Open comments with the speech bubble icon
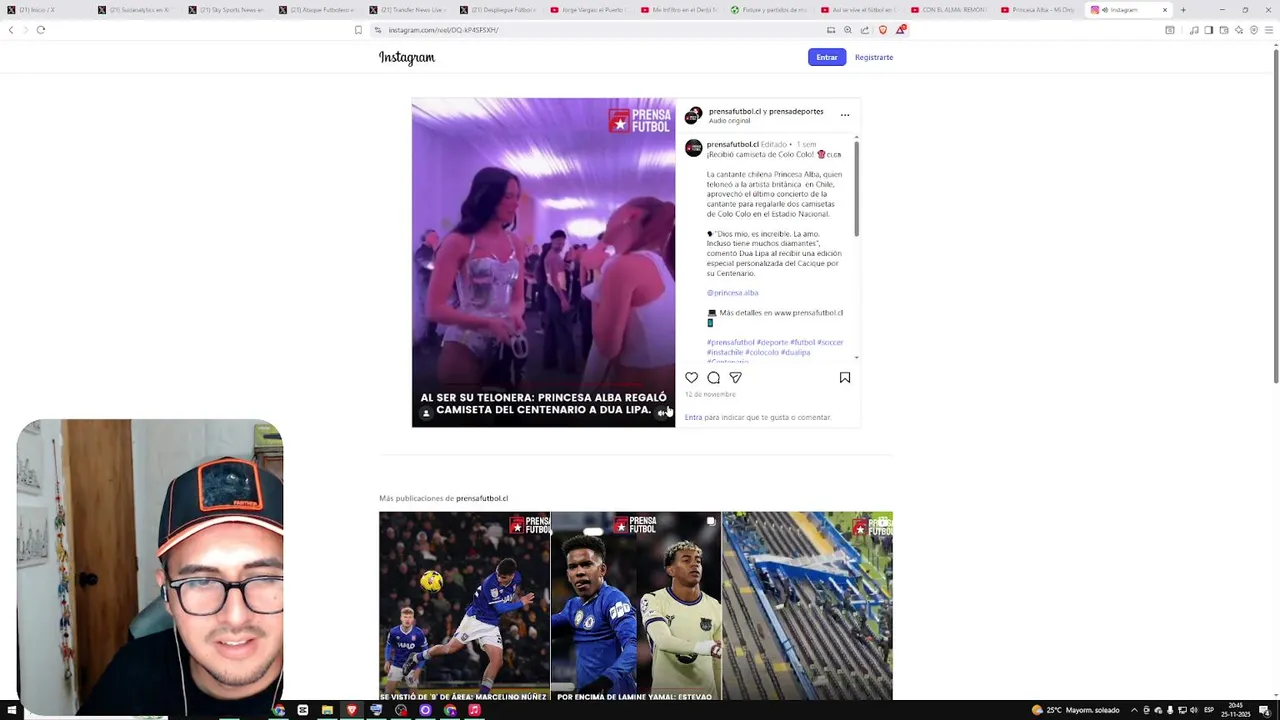Image resolution: width=1280 pixels, height=720 pixels. point(713,378)
